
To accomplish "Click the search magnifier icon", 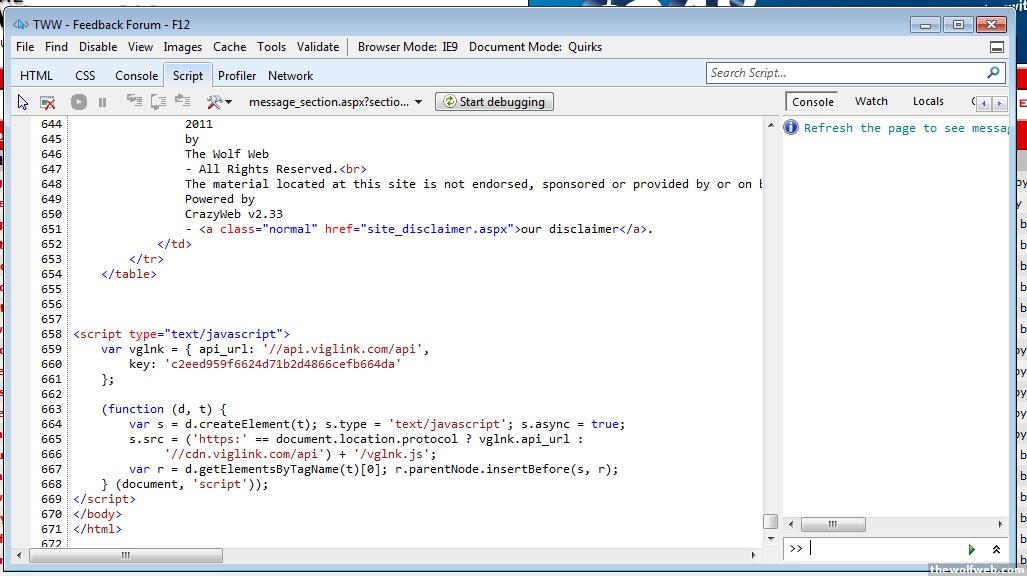I will click(x=993, y=73).
